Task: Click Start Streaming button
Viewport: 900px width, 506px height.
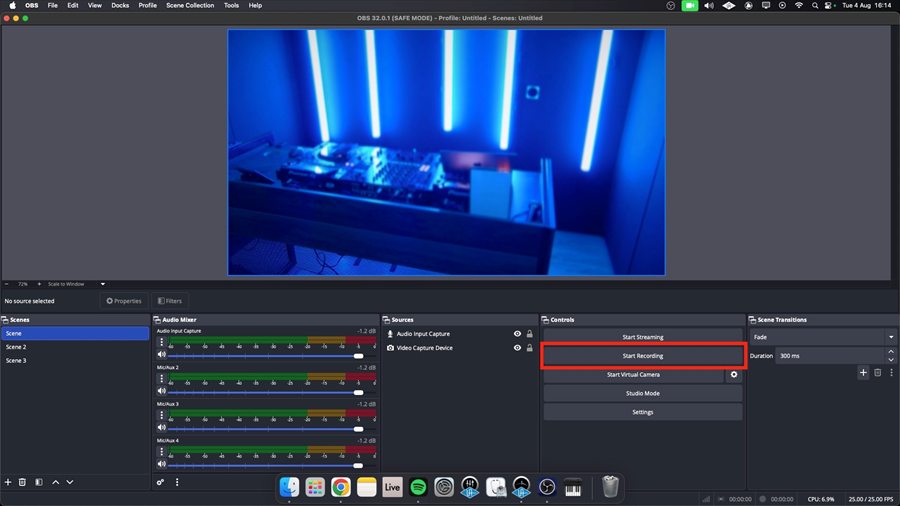Action: click(643, 337)
